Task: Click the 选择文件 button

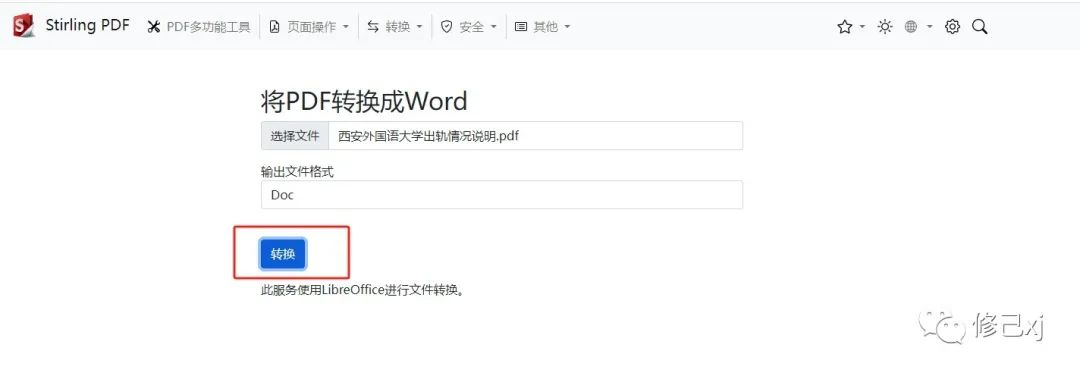Action: [295, 136]
